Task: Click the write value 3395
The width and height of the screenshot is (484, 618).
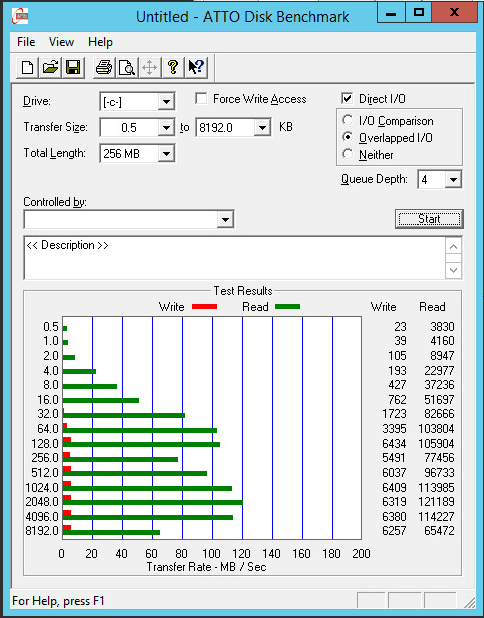Action: (394, 428)
